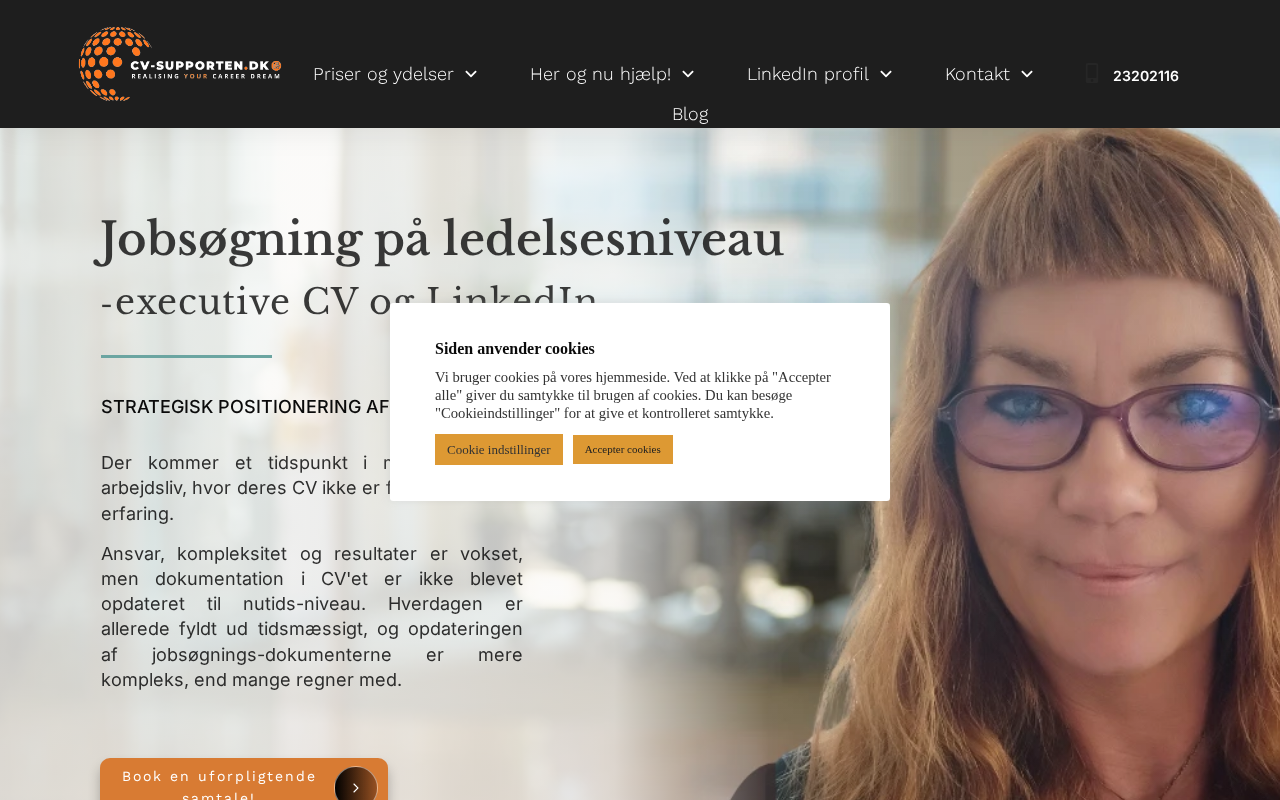This screenshot has width=1280, height=800.
Task: Expand the Kontakt menu chevron
Action: 1026,74
